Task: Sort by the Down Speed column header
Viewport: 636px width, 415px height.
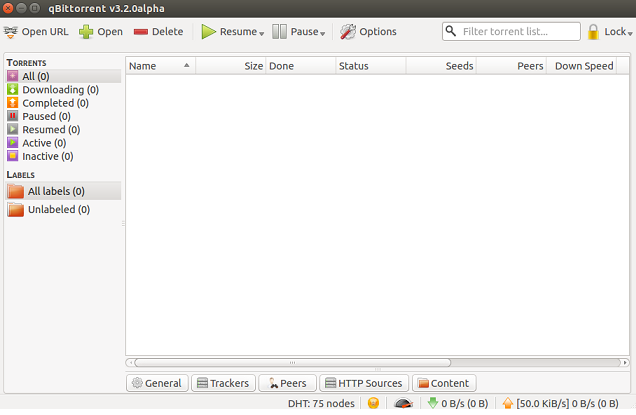Action: click(x=582, y=66)
